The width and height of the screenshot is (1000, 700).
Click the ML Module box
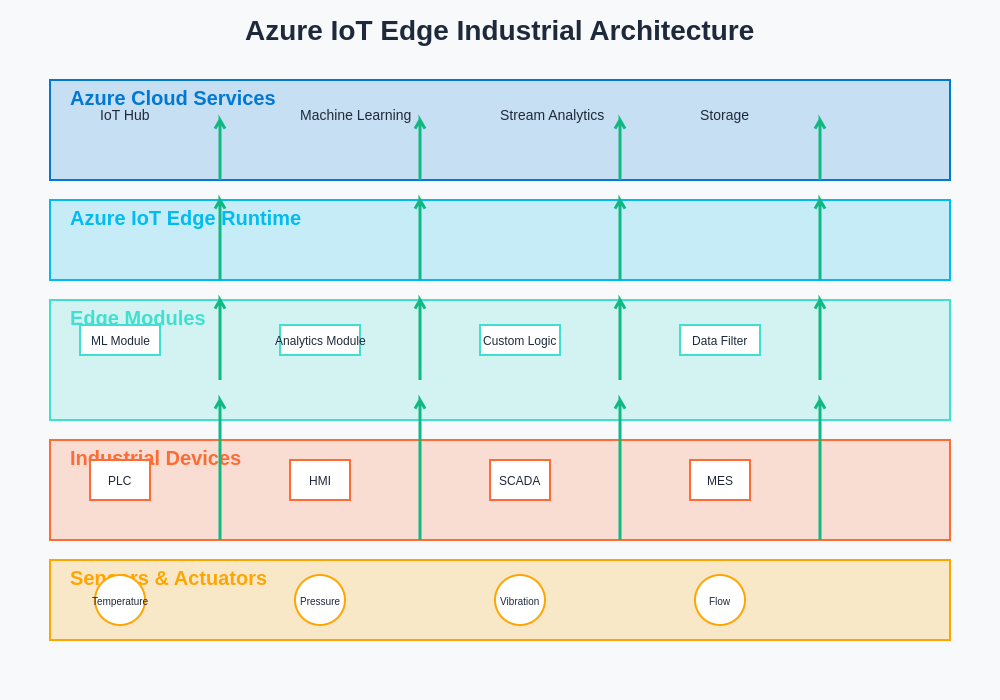(120, 340)
